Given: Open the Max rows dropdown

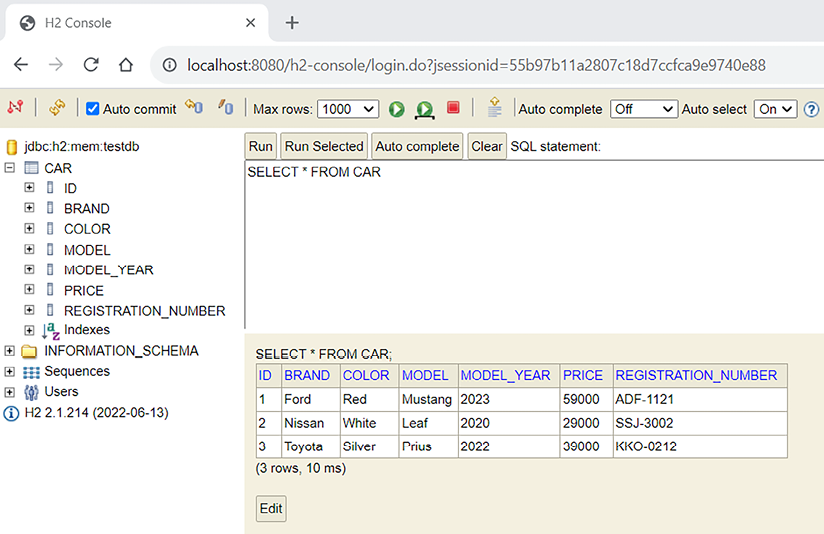Looking at the screenshot, I should click(349, 109).
